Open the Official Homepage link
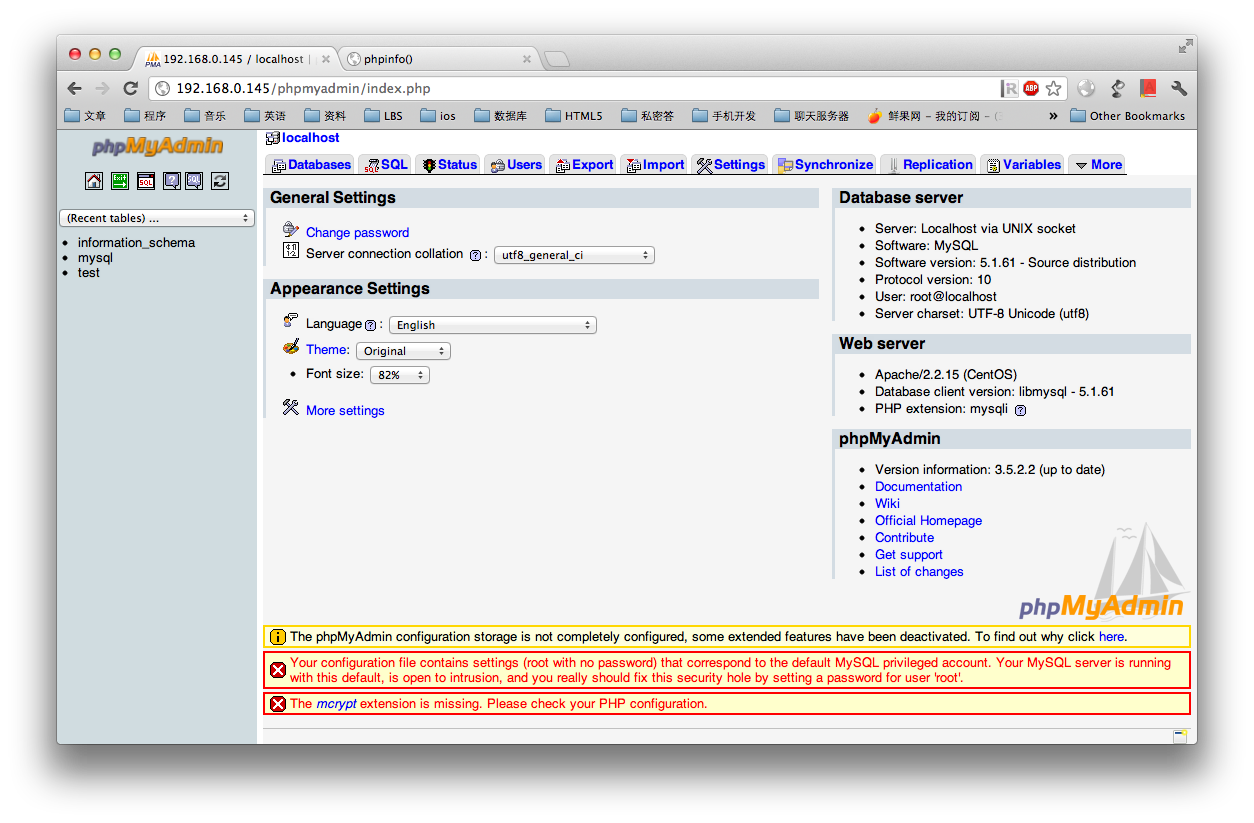Screen dimensions: 1254x823 tap(928, 521)
